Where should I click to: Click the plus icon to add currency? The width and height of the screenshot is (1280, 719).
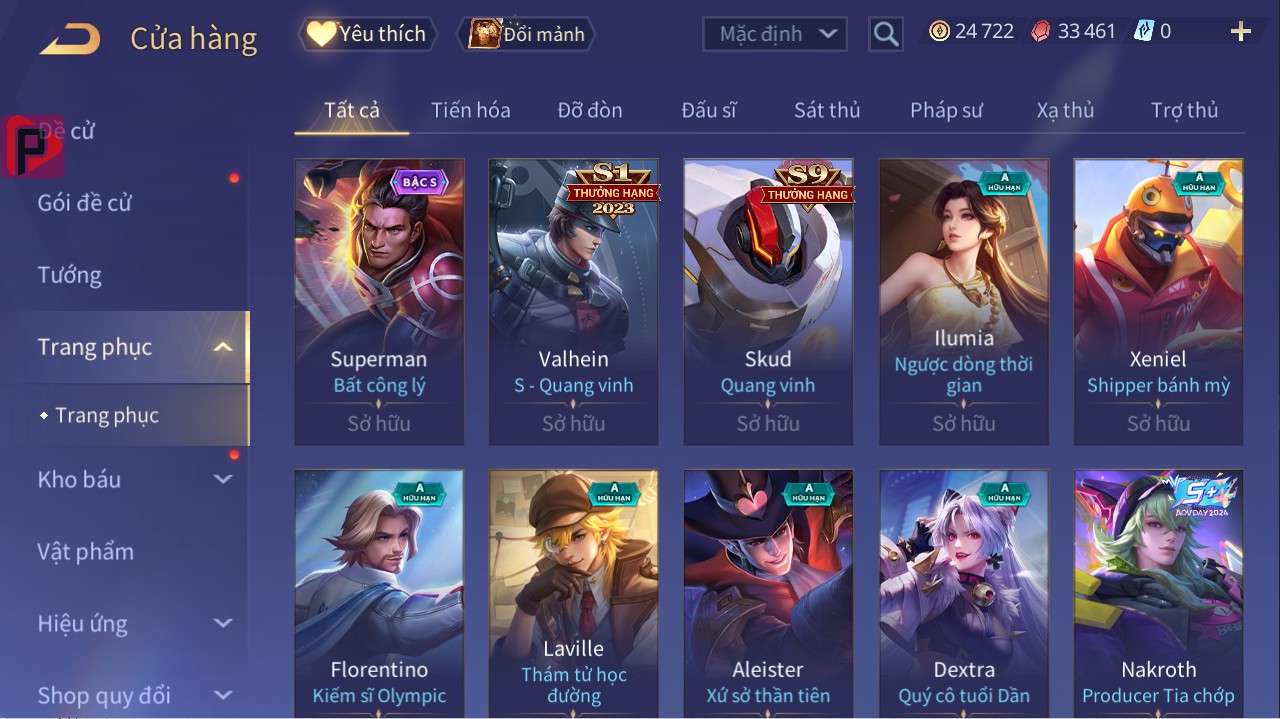coord(1241,32)
